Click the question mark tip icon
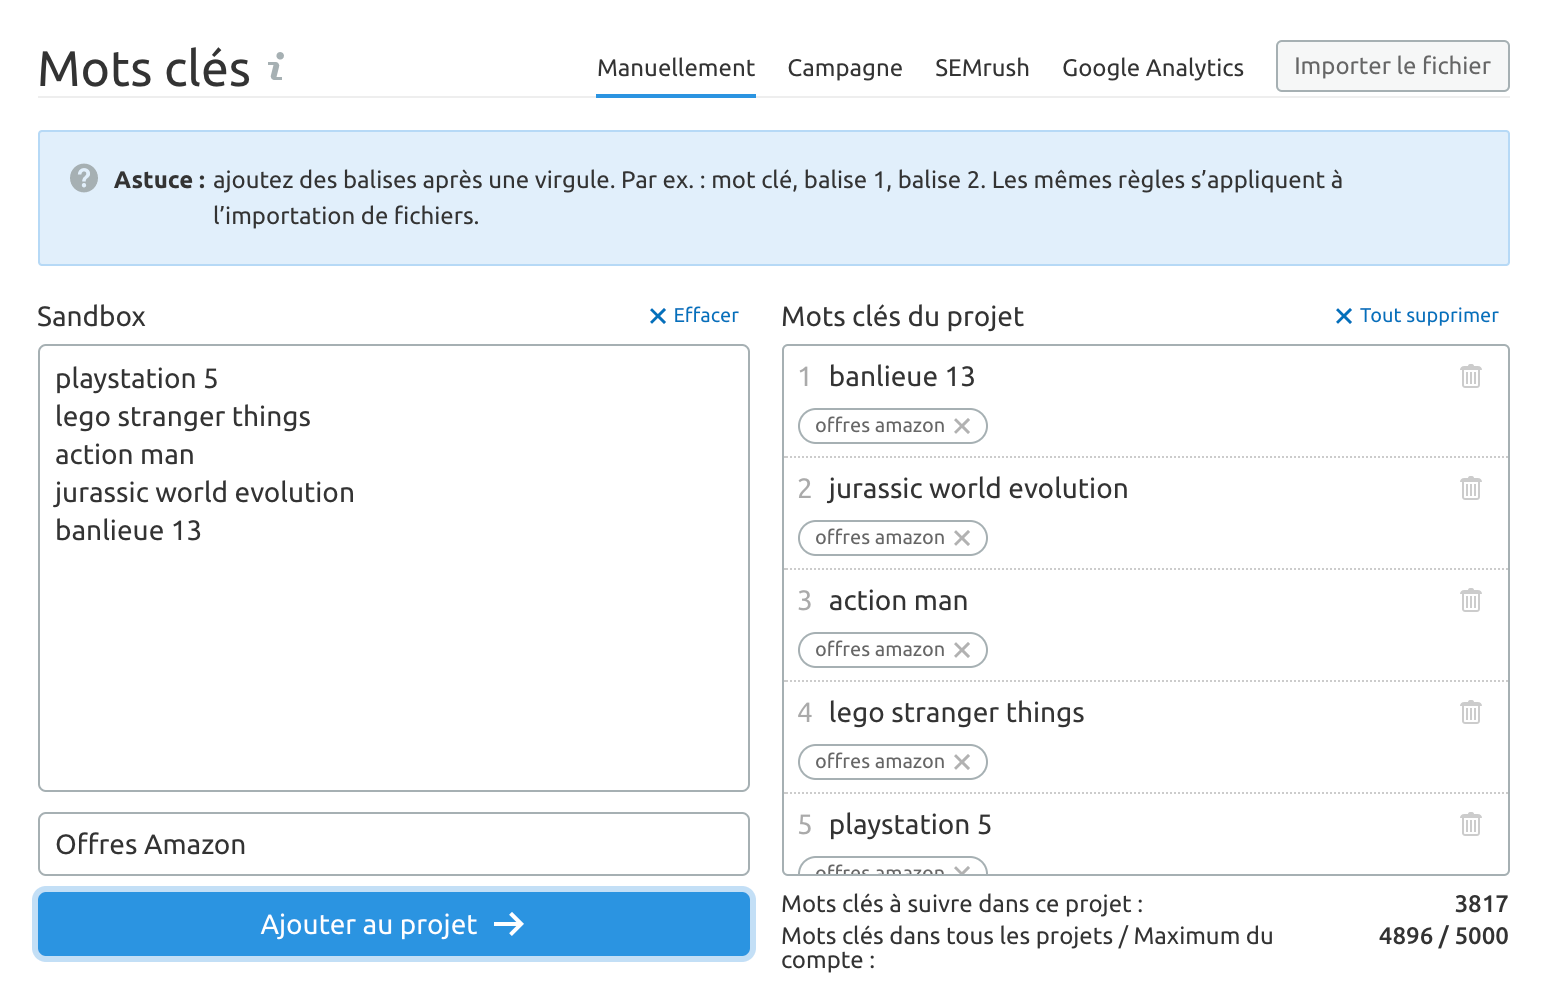 click(x=84, y=179)
